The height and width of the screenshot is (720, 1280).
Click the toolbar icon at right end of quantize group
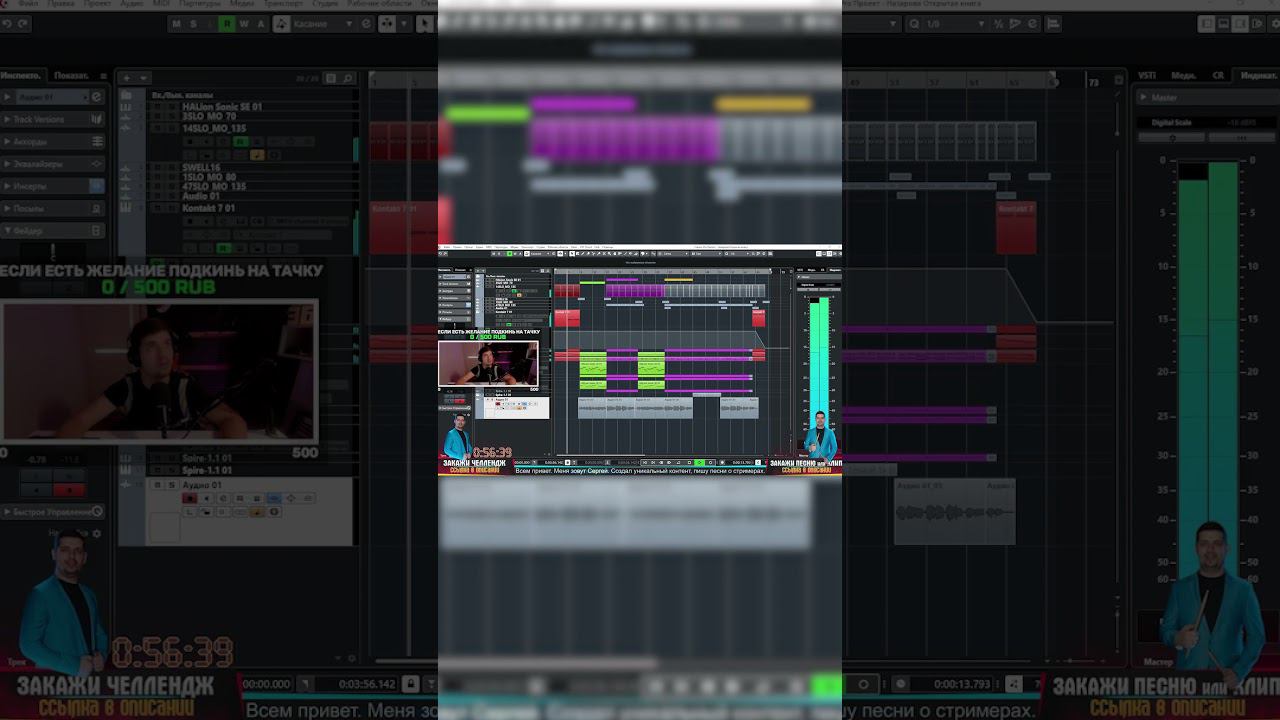(x=1030, y=24)
